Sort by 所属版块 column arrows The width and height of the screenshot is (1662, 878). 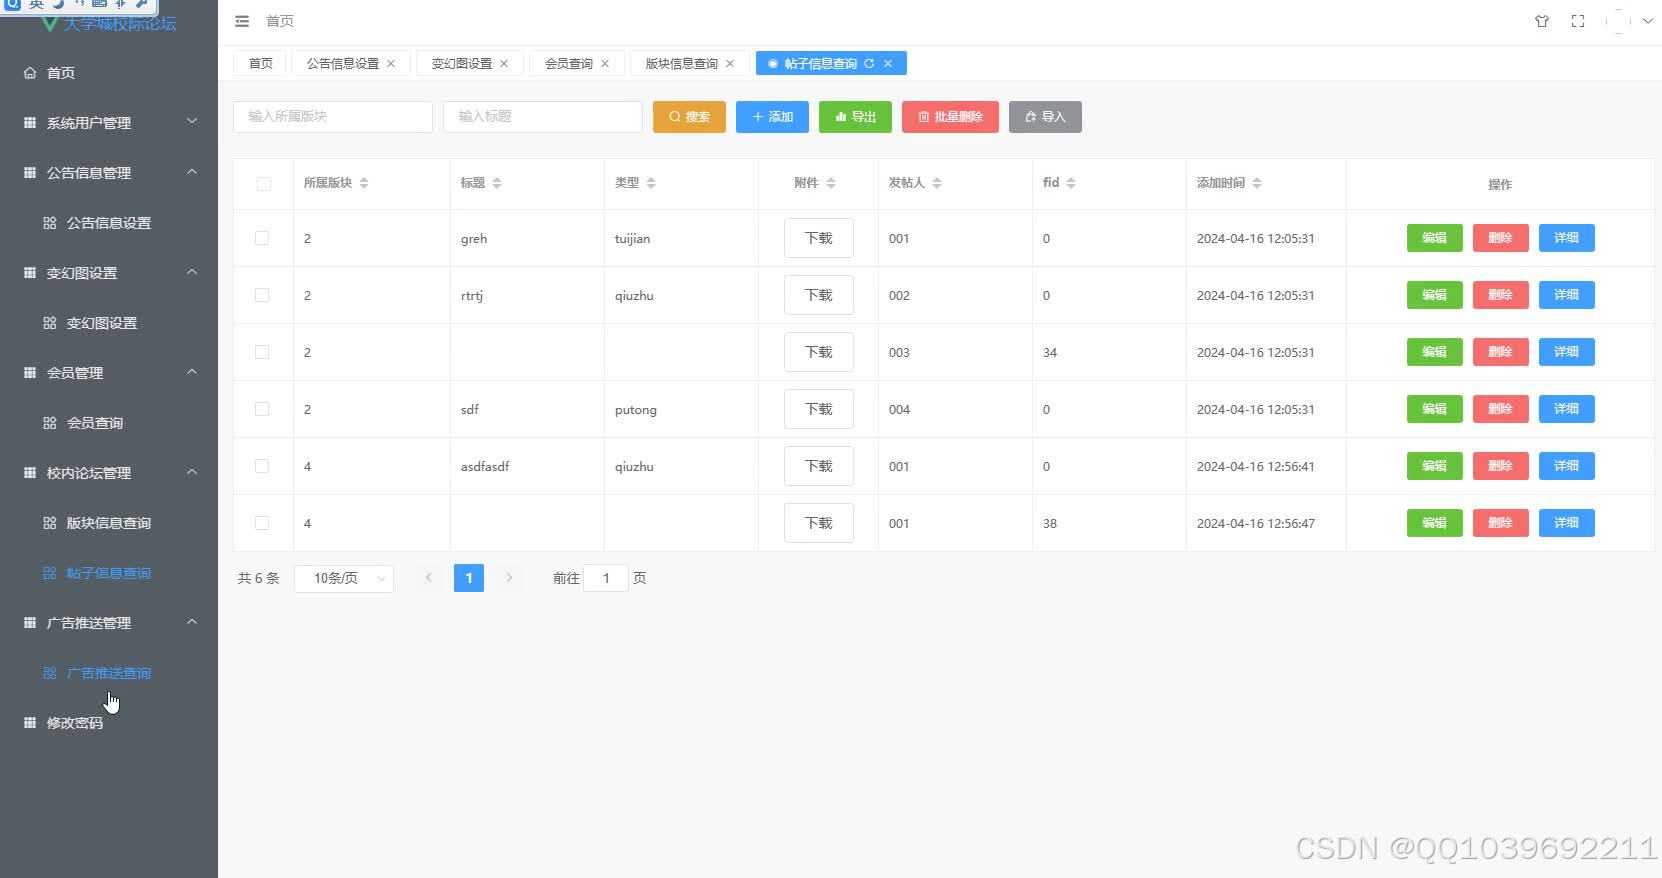tap(364, 183)
